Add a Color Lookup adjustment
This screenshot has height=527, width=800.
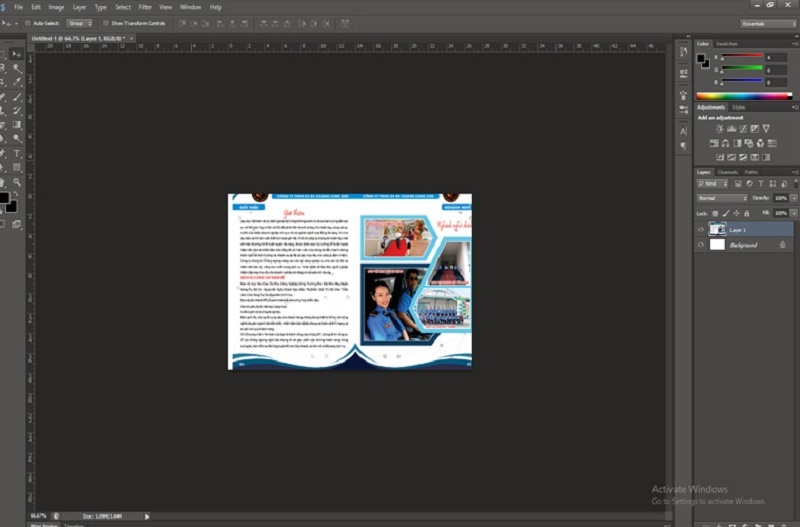772,143
